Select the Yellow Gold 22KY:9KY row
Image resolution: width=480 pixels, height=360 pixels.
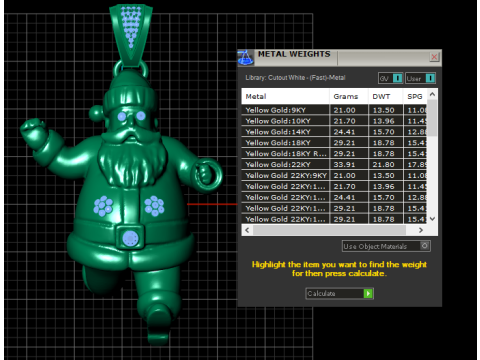point(334,176)
